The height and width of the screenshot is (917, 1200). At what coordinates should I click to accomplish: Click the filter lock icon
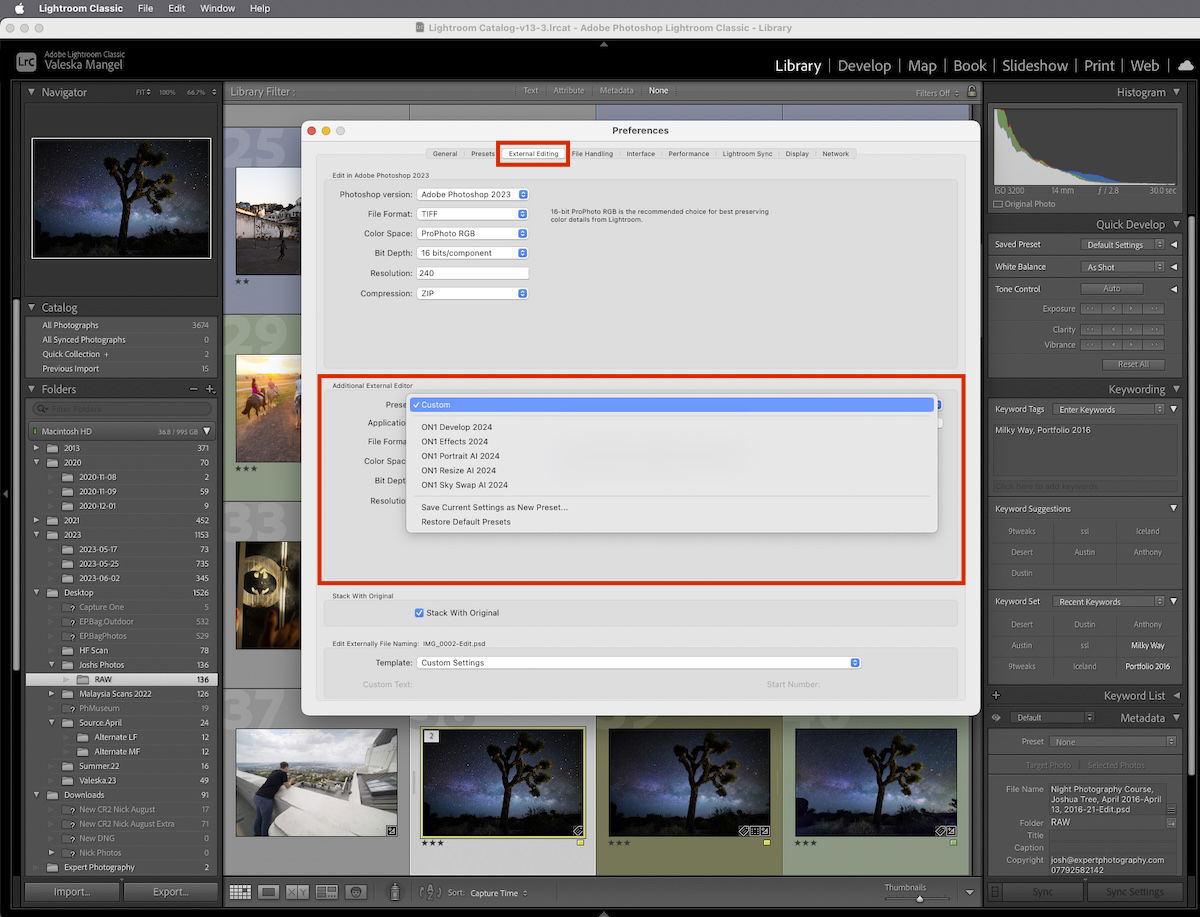coord(971,92)
